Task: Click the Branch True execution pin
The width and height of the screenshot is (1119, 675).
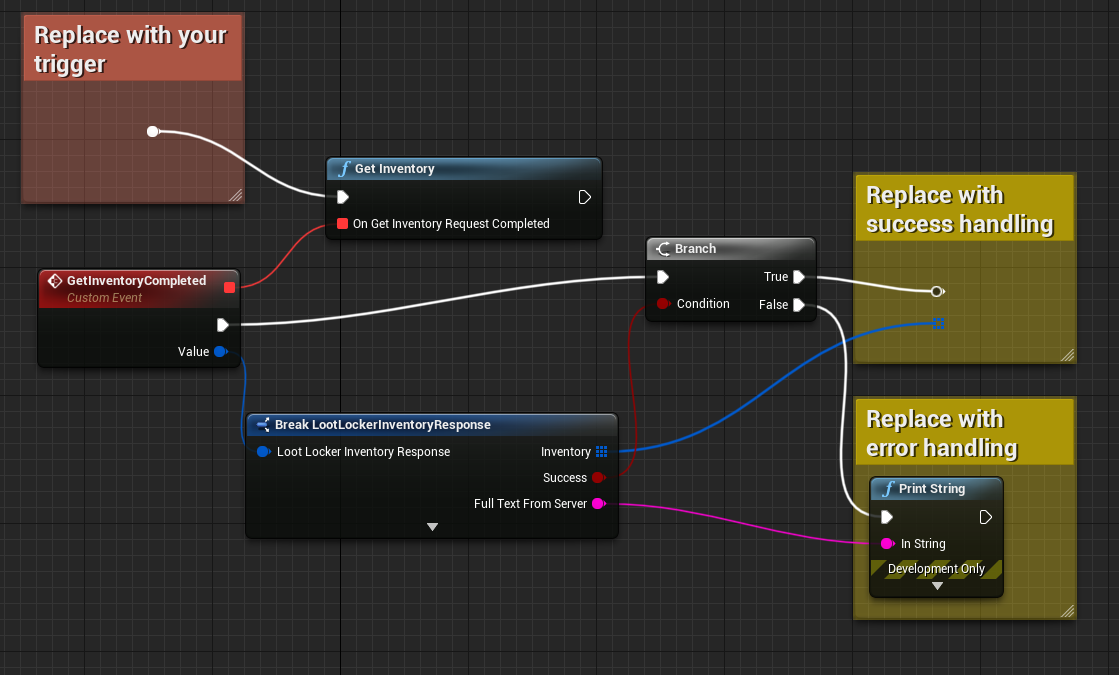Action: pyautogui.click(x=799, y=277)
